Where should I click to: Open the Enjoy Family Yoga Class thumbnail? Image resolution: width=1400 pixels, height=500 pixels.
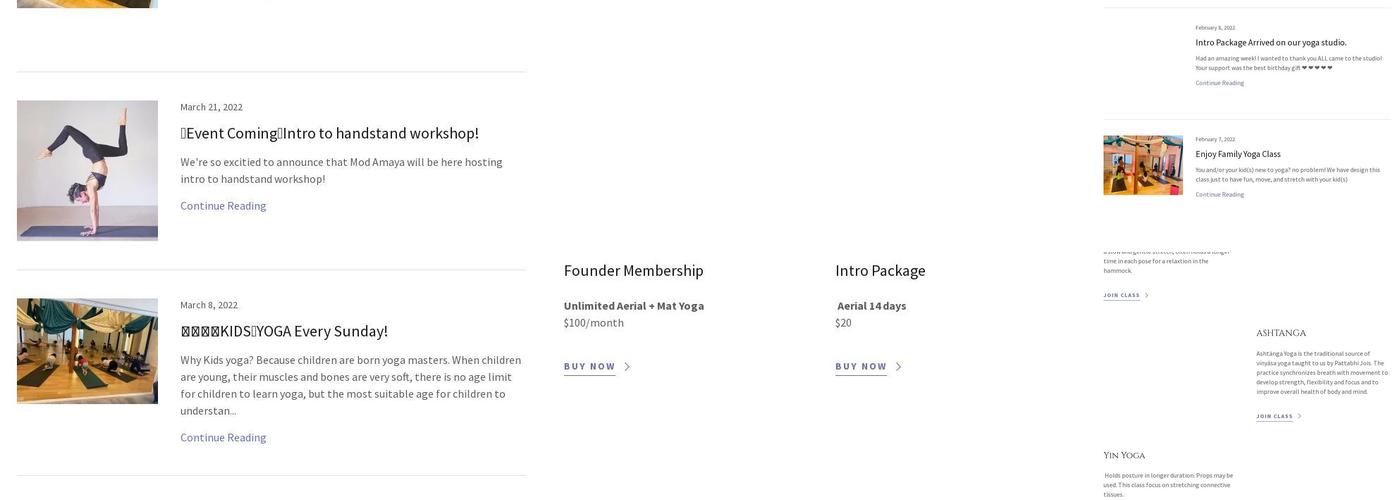click(1143, 165)
